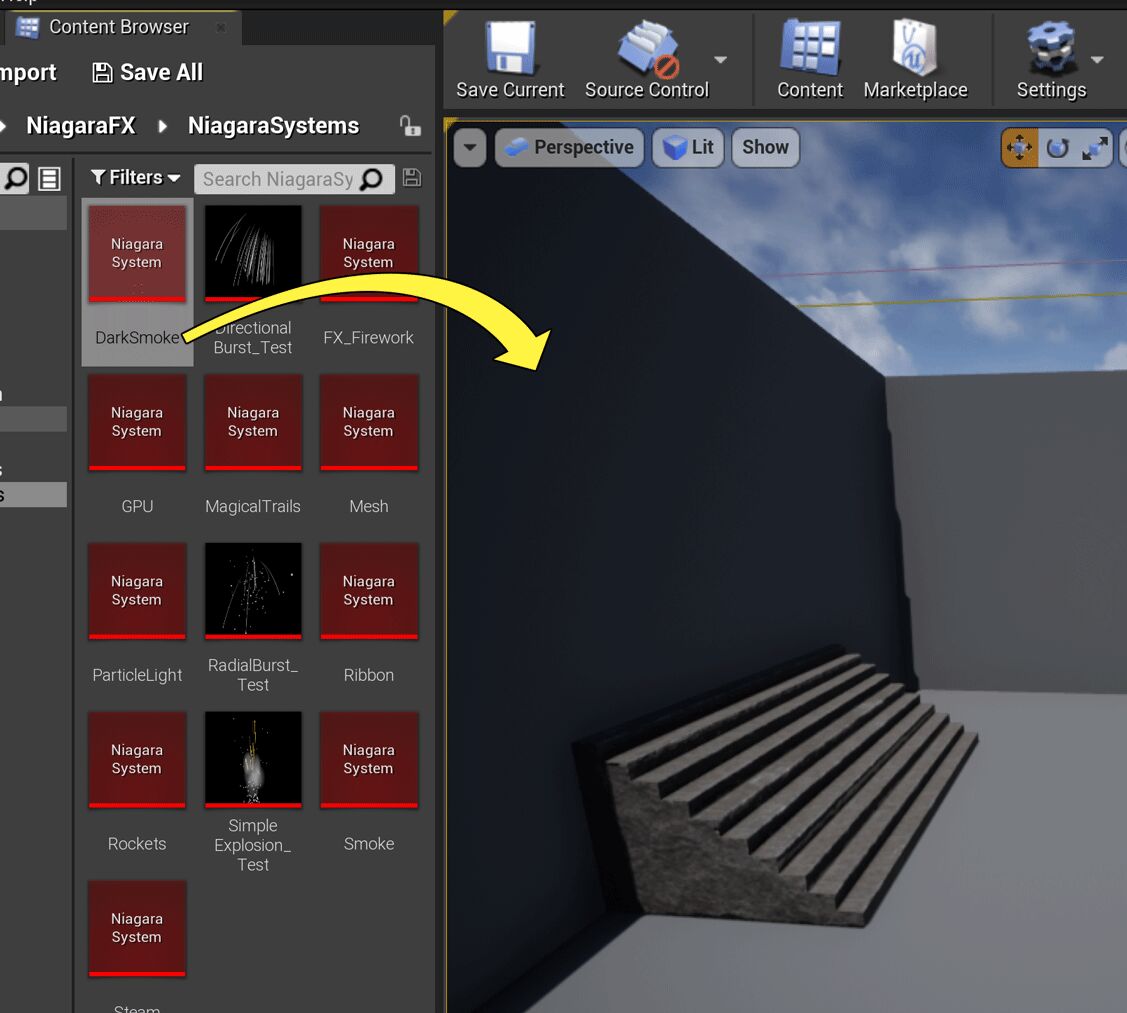This screenshot has width=1127, height=1013.
Task: Expand the Source Control dropdown arrow
Action: tap(720, 60)
